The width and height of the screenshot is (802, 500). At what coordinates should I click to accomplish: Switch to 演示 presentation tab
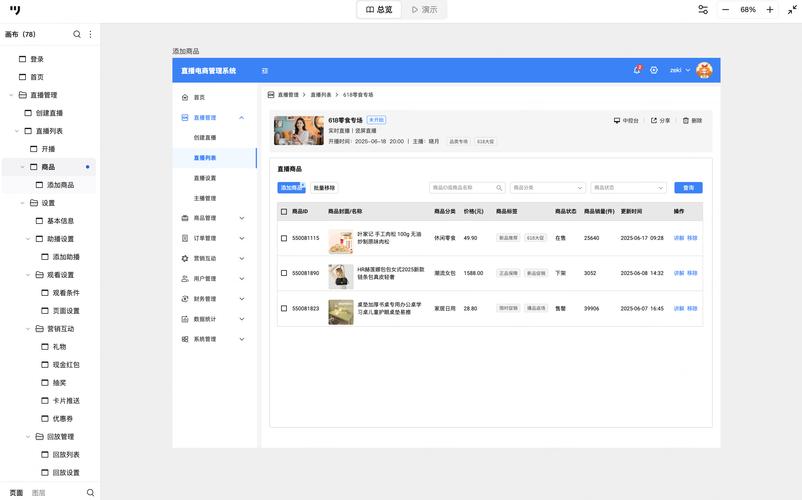425,10
